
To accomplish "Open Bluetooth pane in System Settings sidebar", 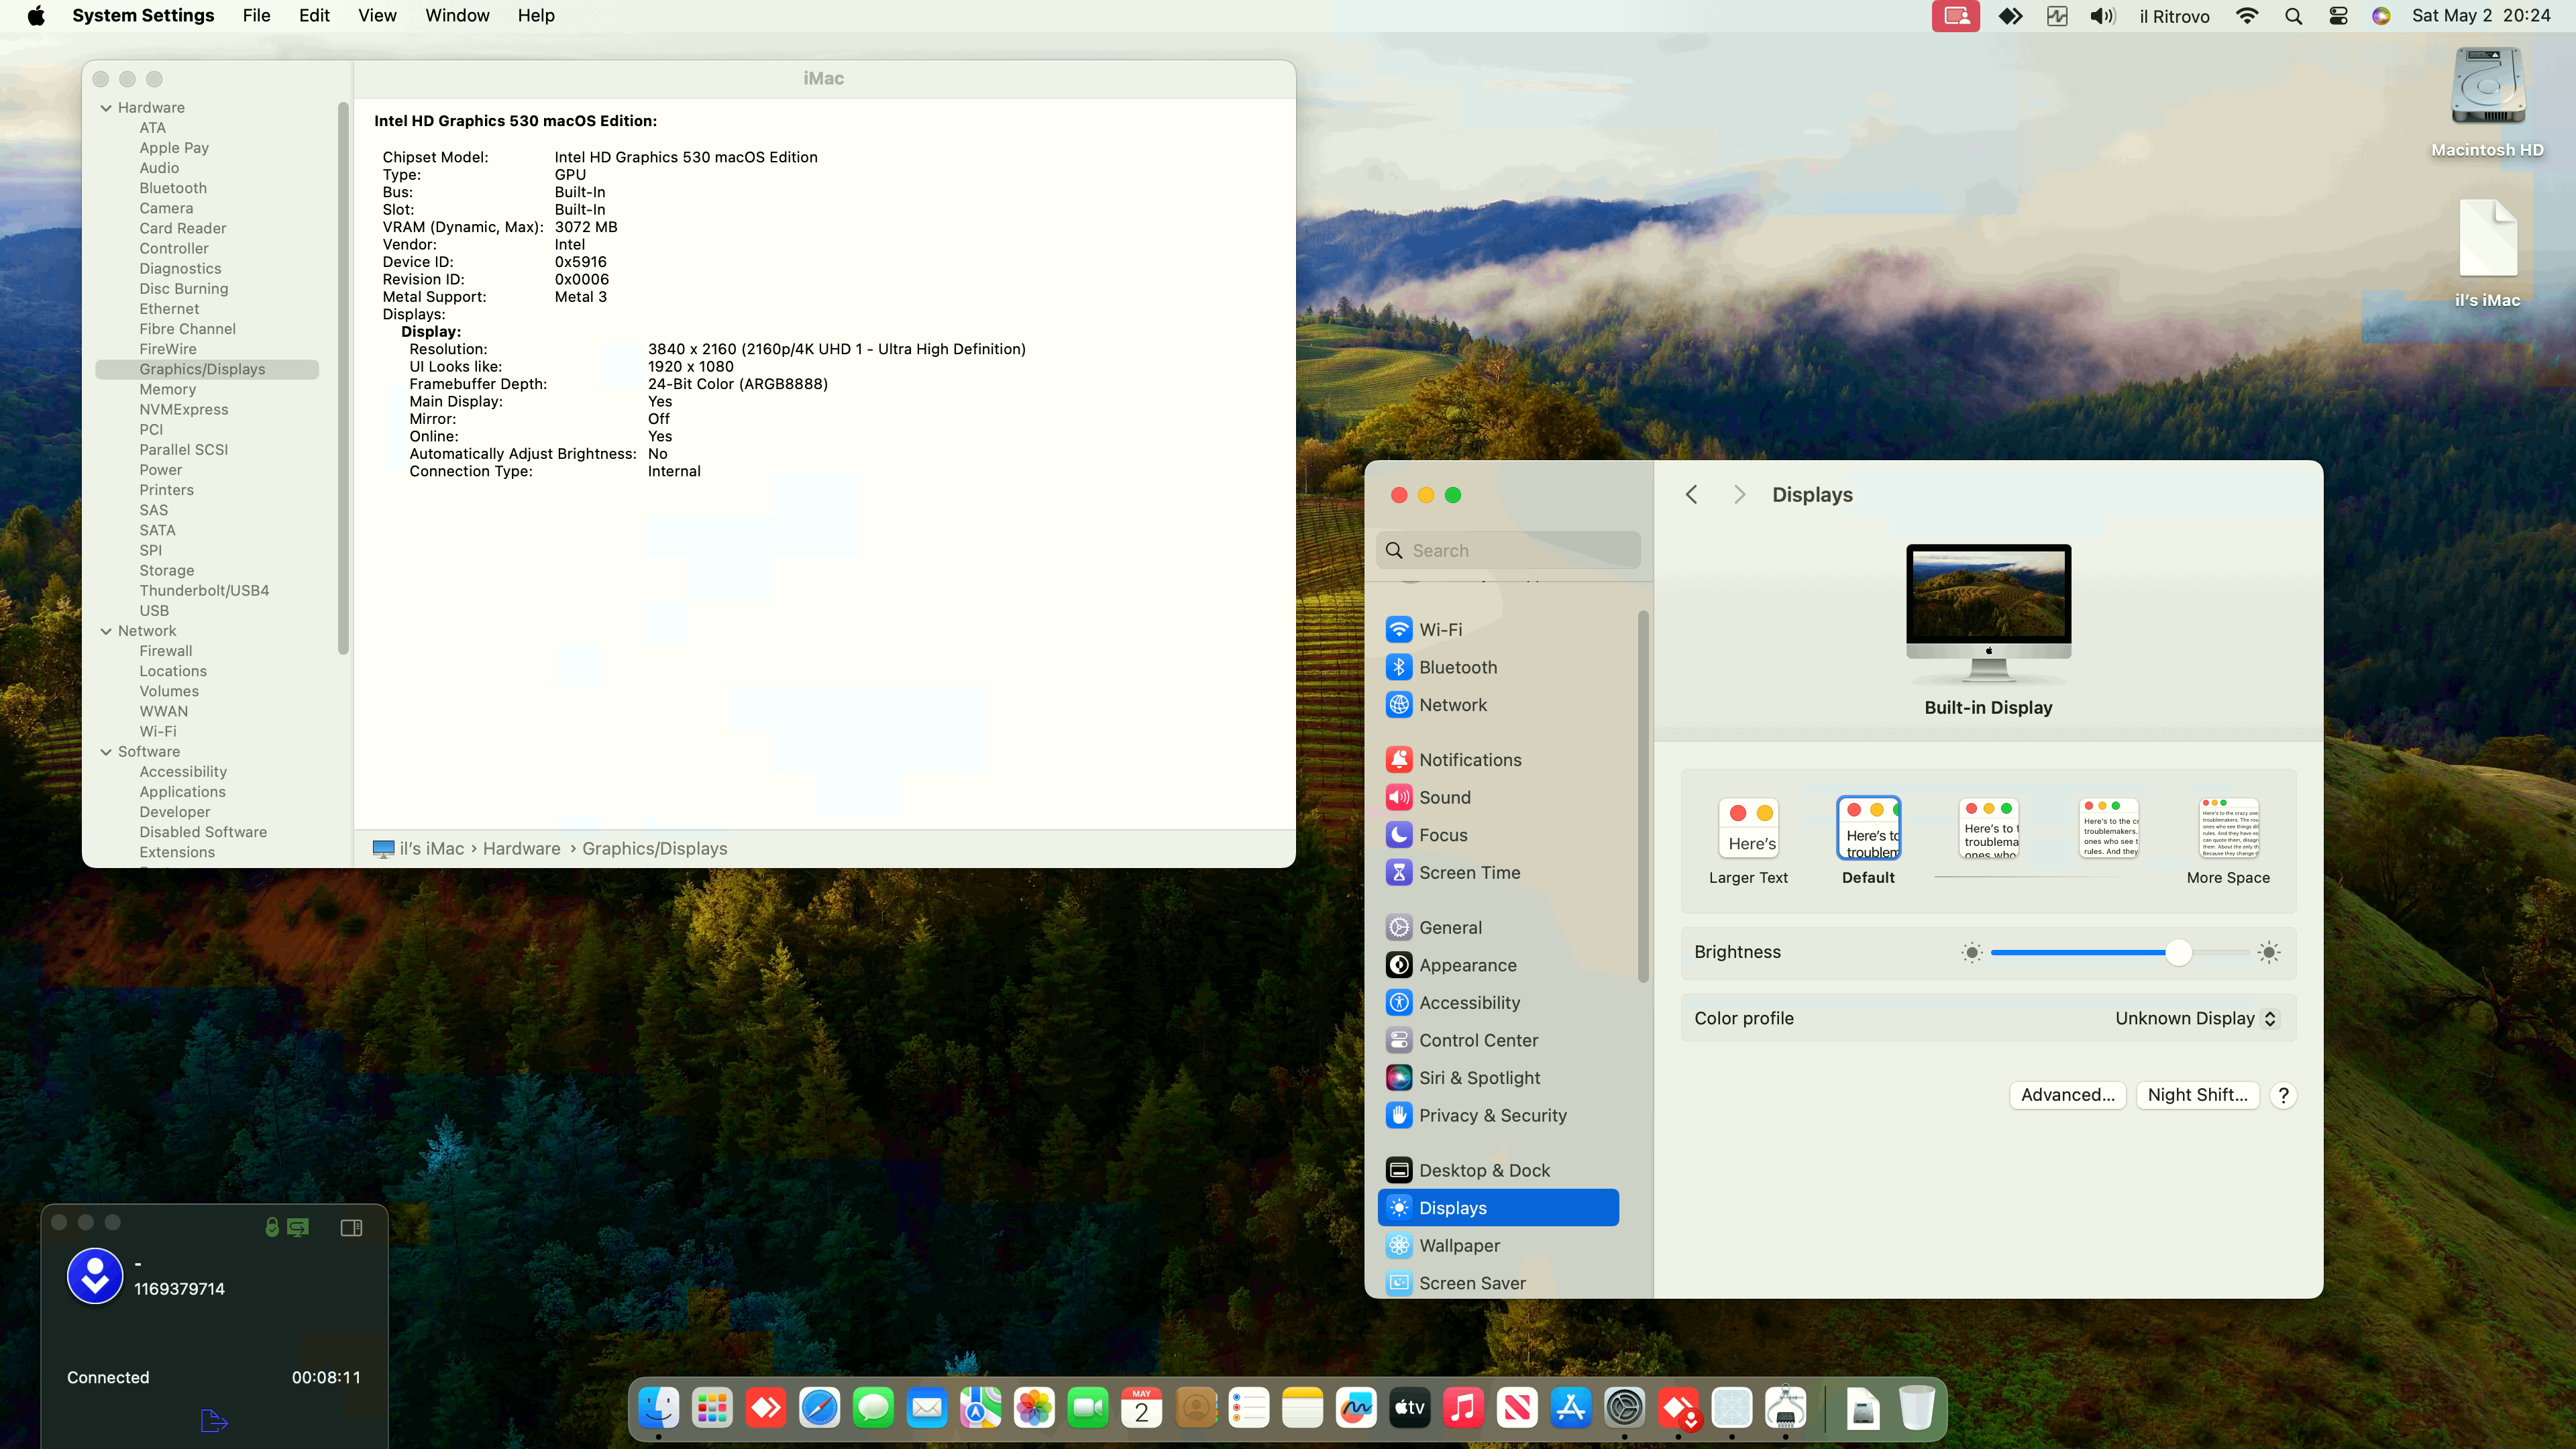I will tap(1498, 667).
